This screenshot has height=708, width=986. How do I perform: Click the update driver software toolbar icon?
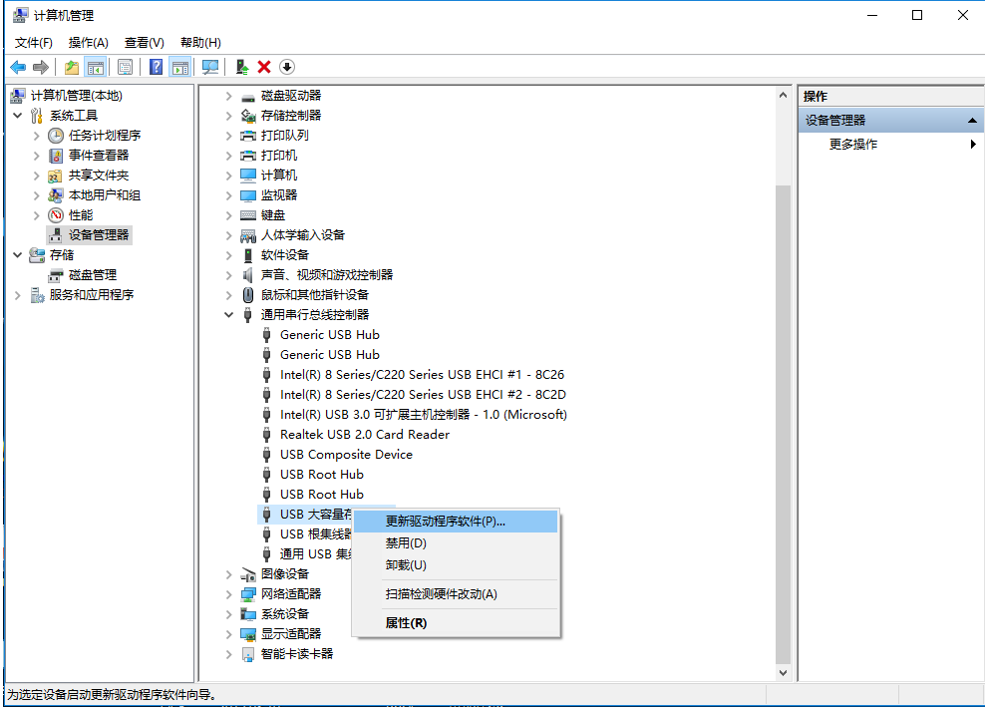click(x=242, y=67)
